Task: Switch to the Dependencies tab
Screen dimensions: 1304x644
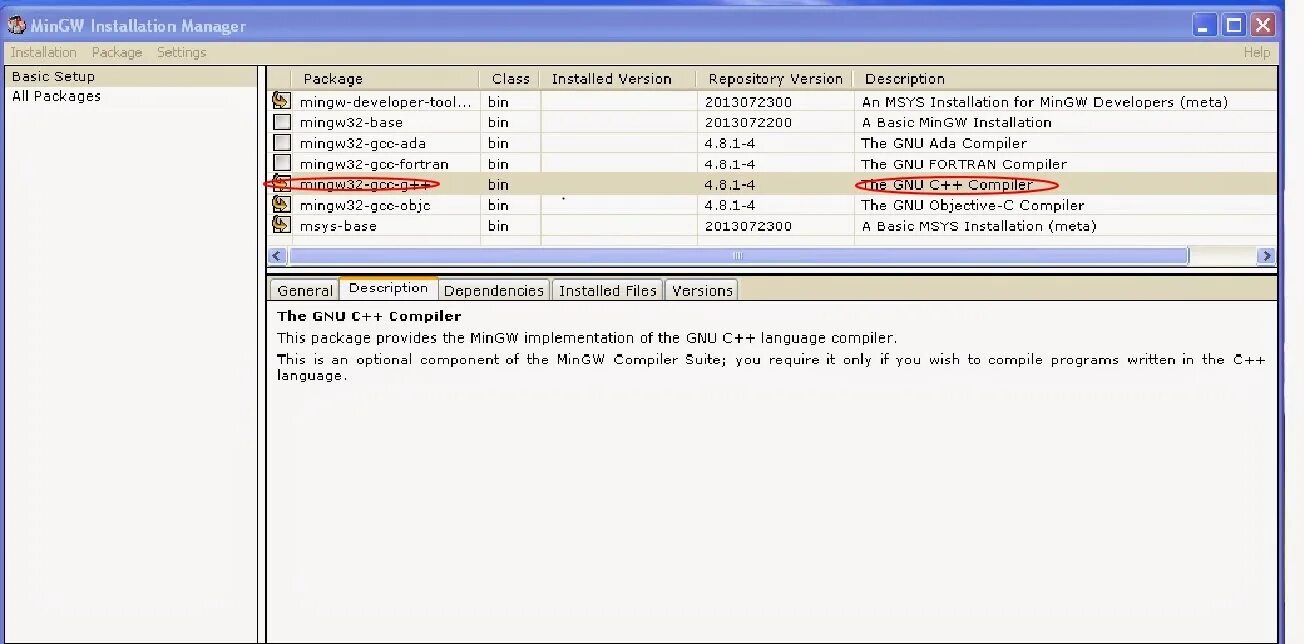Action: pyautogui.click(x=493, y=290)
